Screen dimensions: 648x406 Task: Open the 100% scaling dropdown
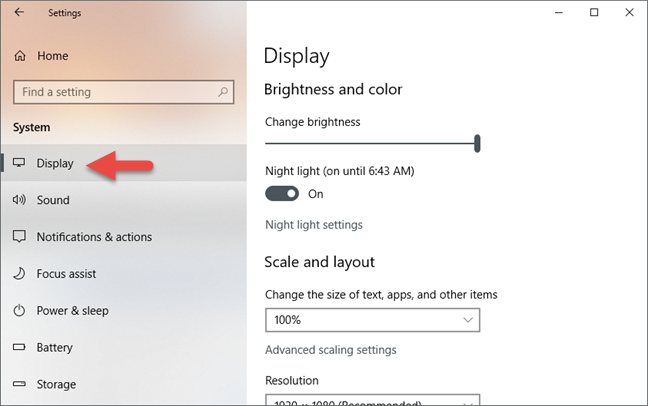(x=372, y=320)
